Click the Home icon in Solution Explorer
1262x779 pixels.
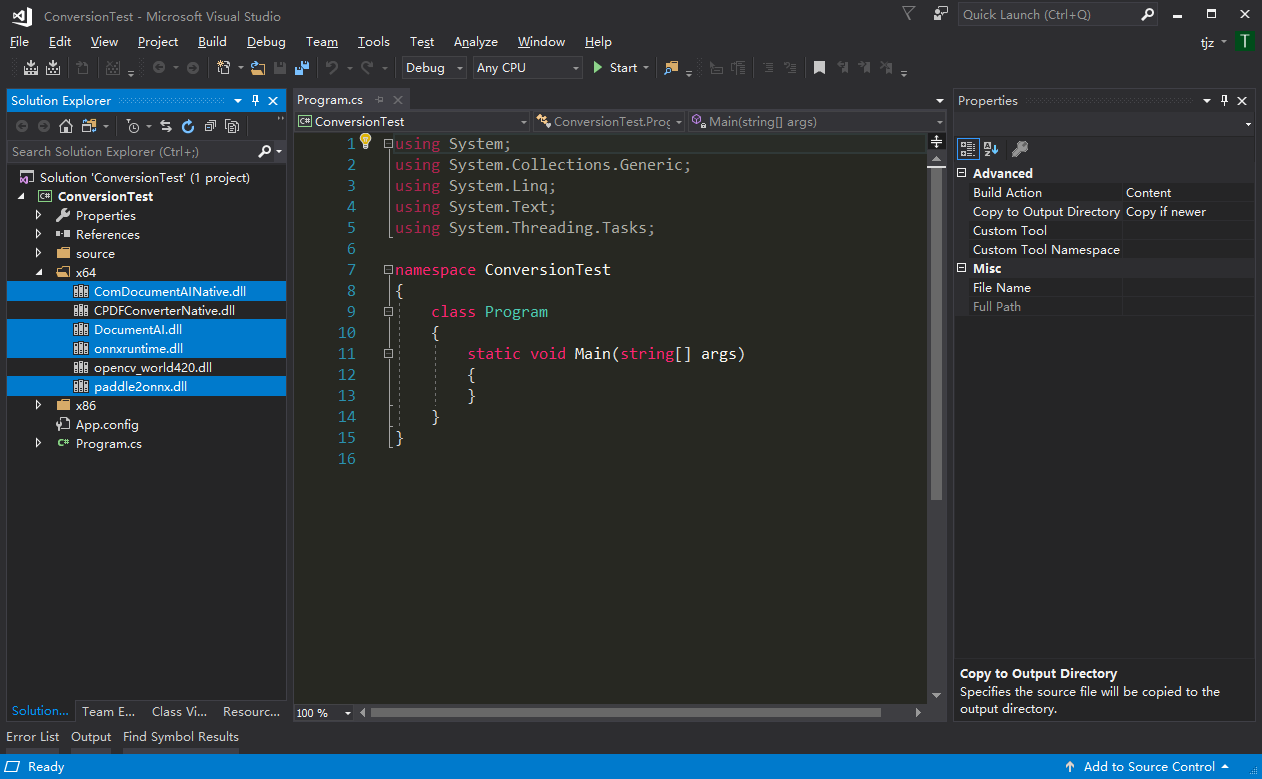(x=66, y=126)
